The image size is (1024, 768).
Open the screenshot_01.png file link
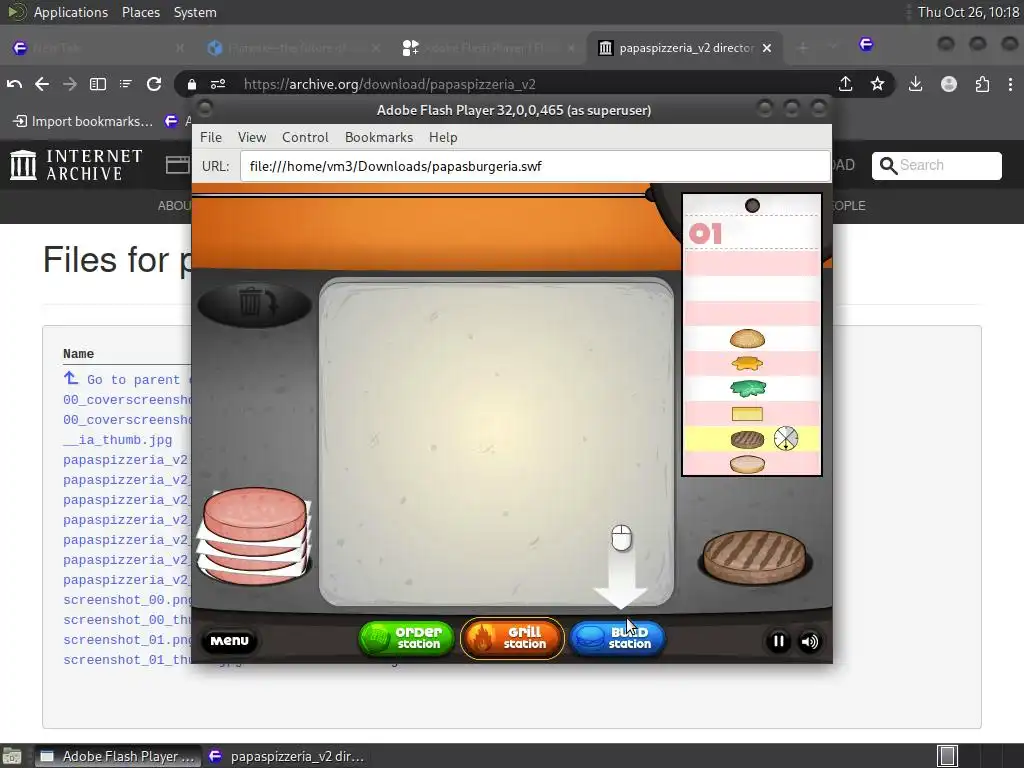(127, 640)
